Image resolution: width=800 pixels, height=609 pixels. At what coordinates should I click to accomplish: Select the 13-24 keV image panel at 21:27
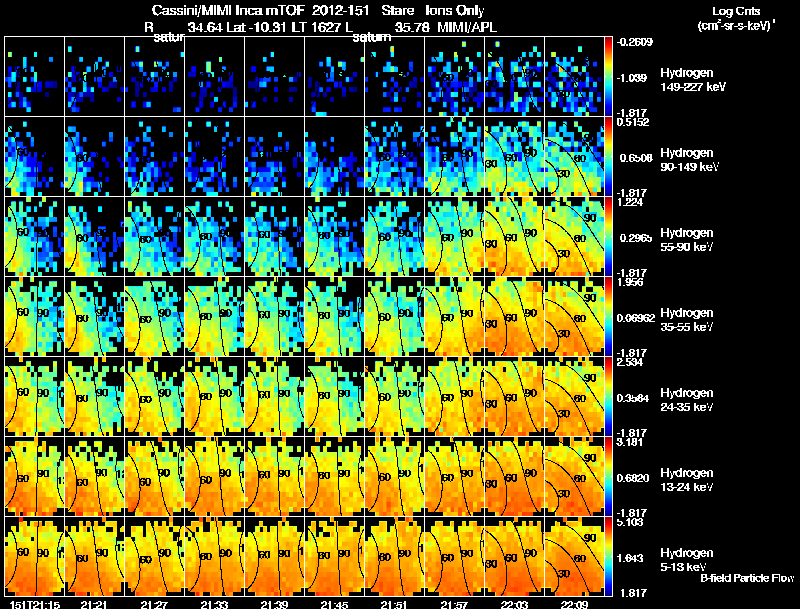(155, 476)
